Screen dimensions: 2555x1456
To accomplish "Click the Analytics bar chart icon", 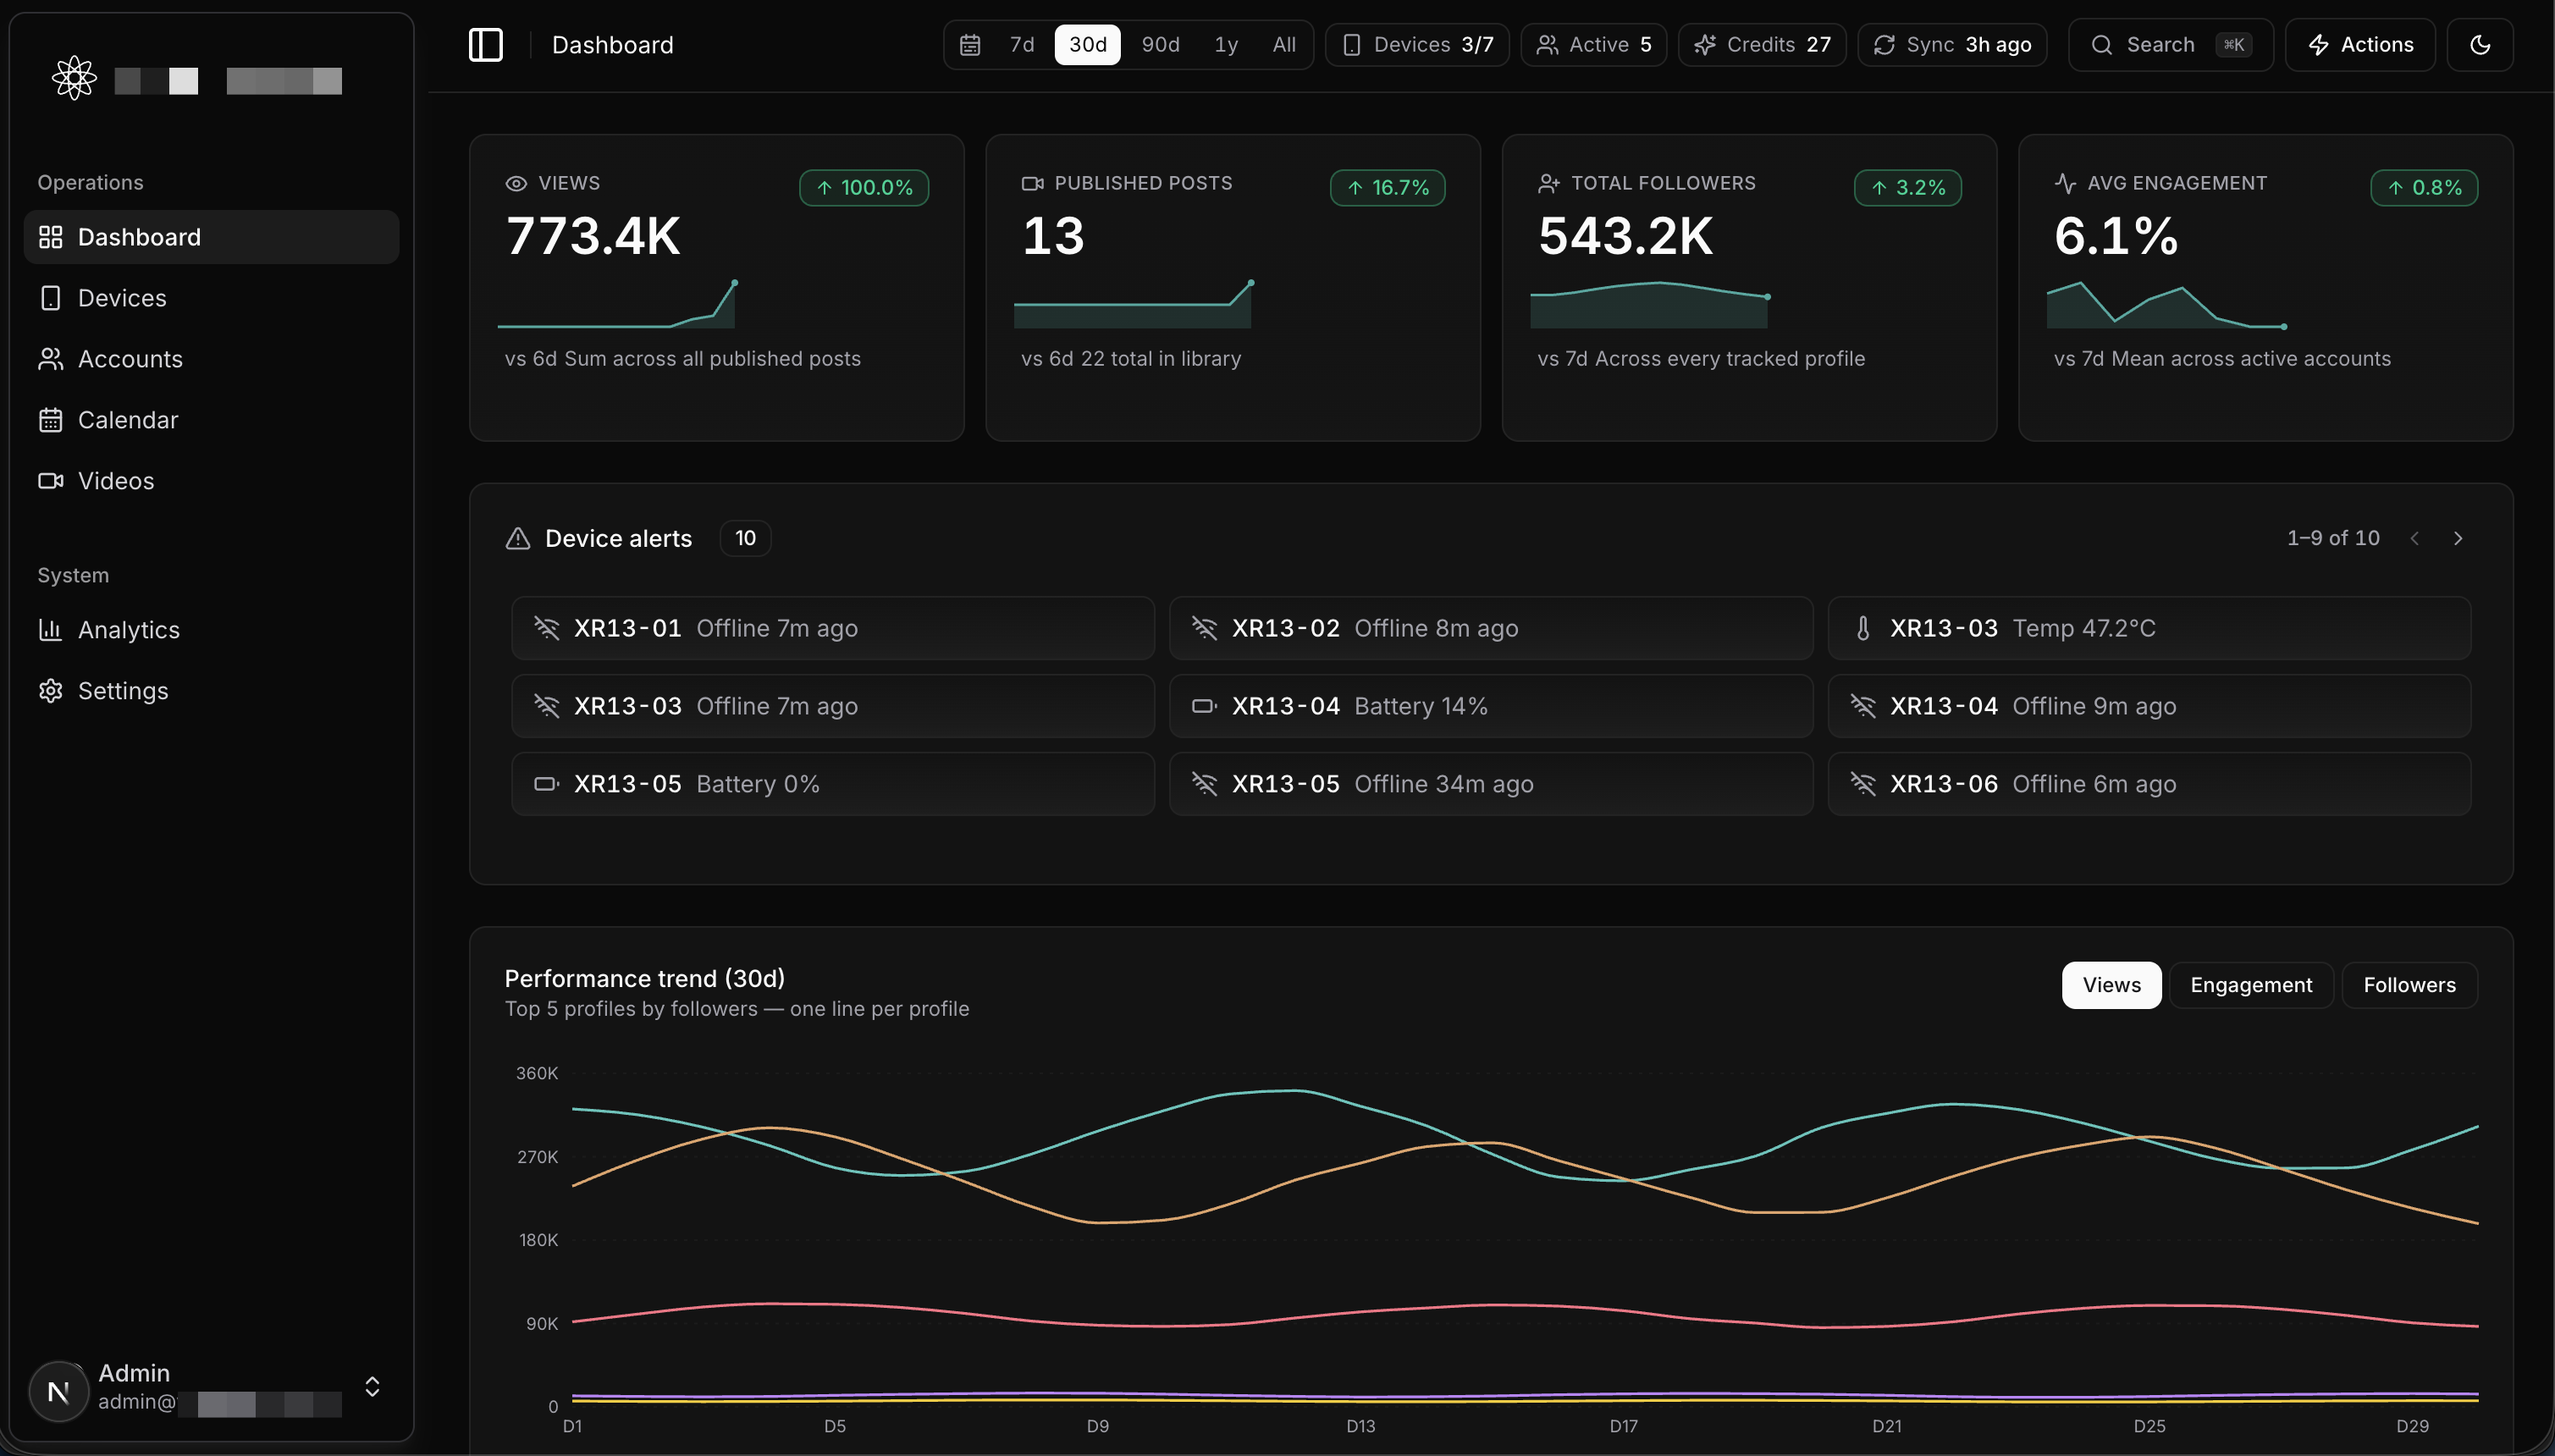I will click(50, 630).
